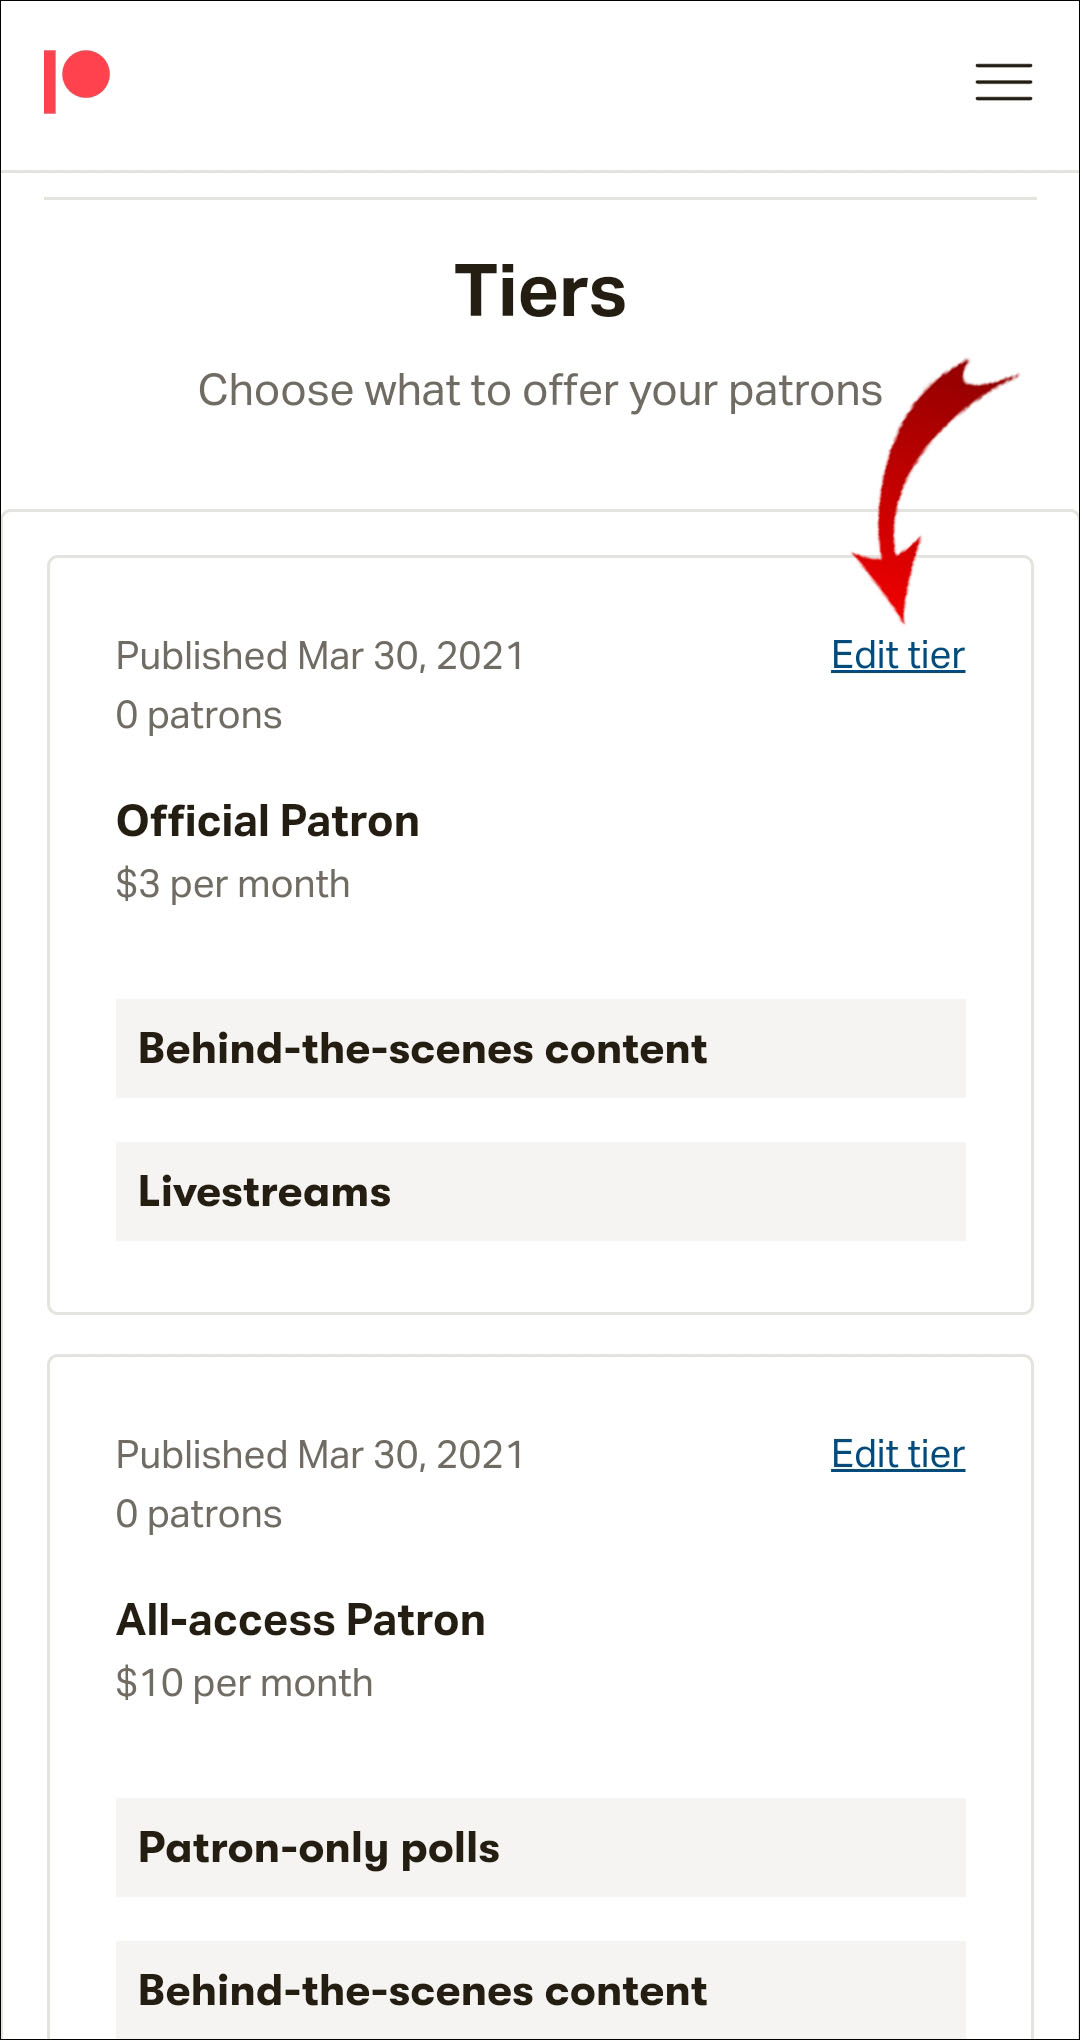Select Behind-the-scenes content in Official Patron tier

tap(540, 1049)
